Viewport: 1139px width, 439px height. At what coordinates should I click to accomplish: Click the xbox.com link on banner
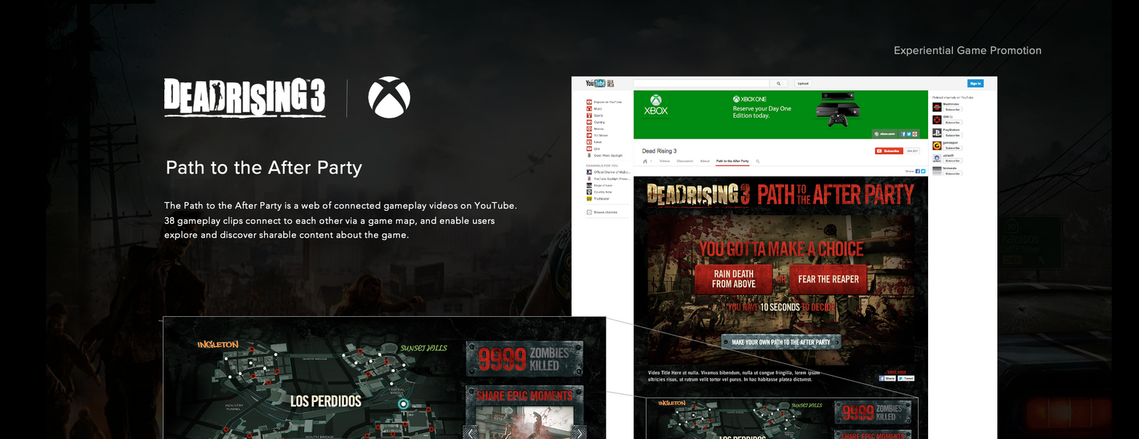point(885,134)
